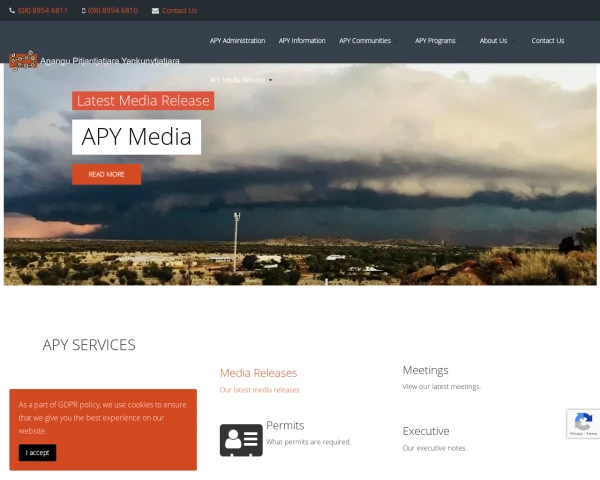Open Contact Us link in top bar

(179, 11)
